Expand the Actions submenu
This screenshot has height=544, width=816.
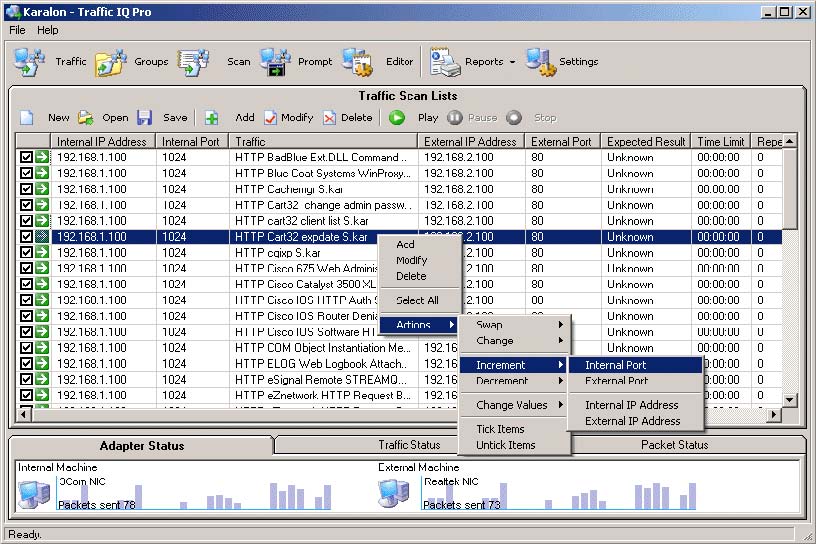pyautogui.click(x=419, y=324)
